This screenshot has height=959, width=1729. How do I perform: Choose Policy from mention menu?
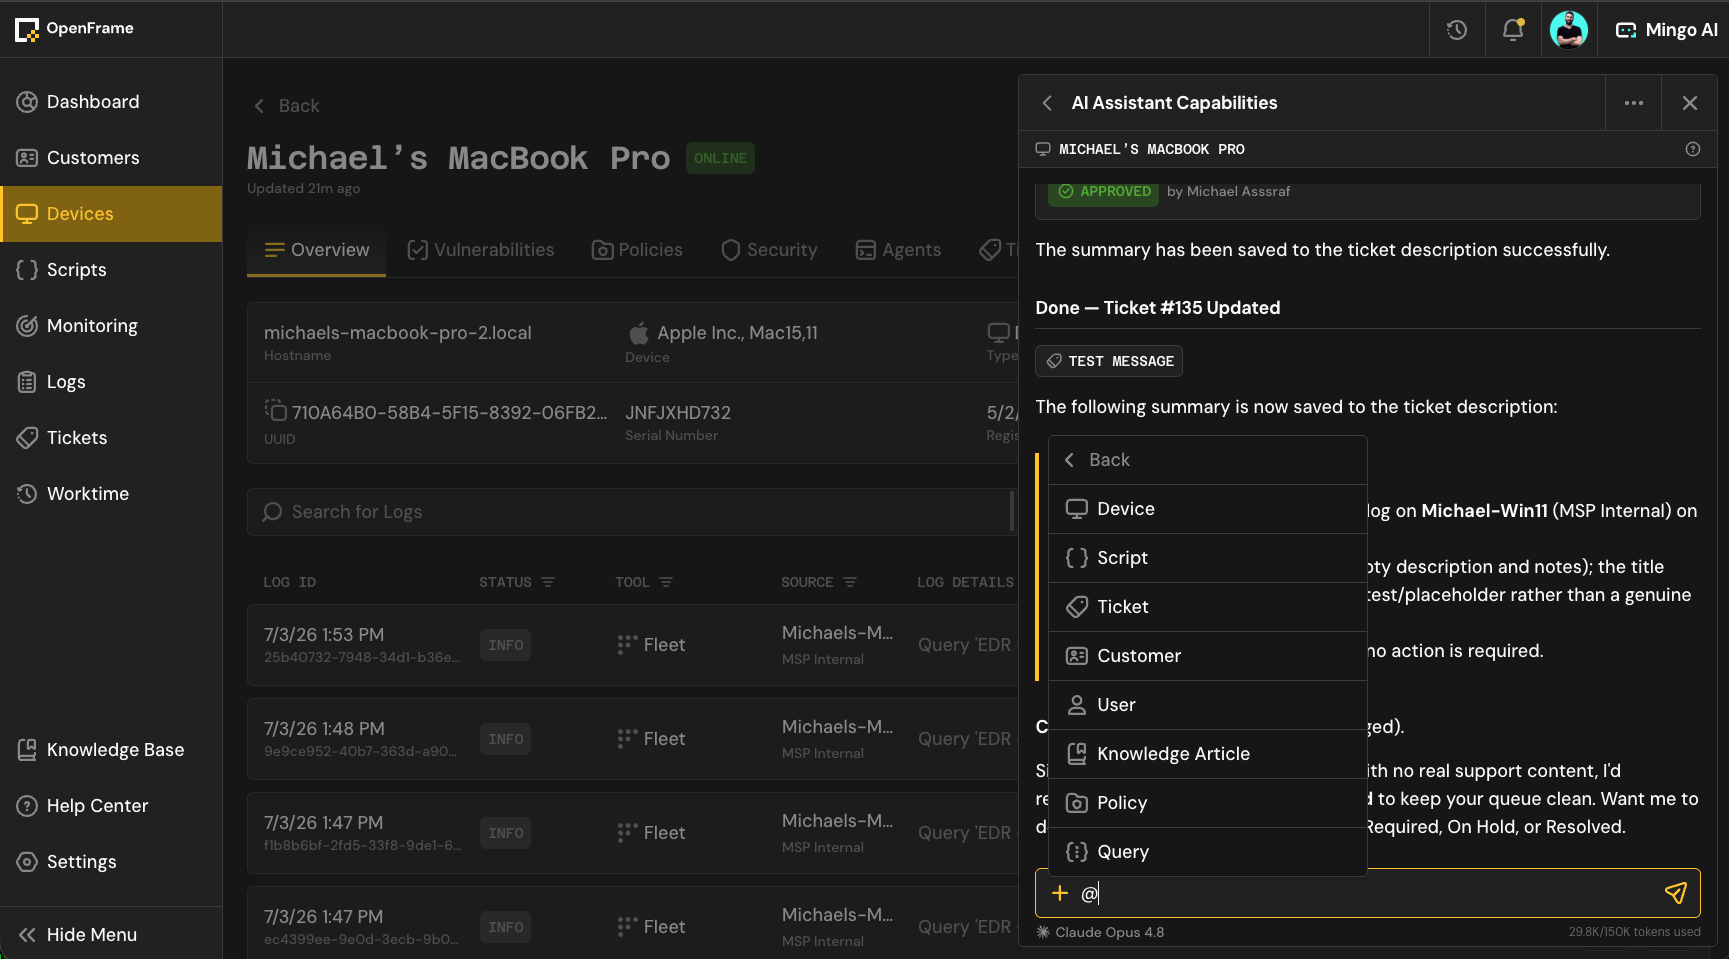(1207, 803)
